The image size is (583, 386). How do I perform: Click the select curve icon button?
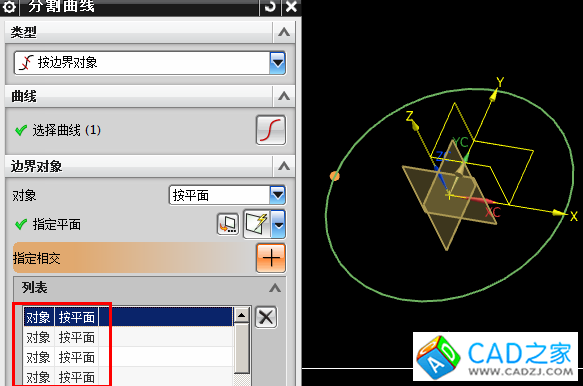click(271, 130)
